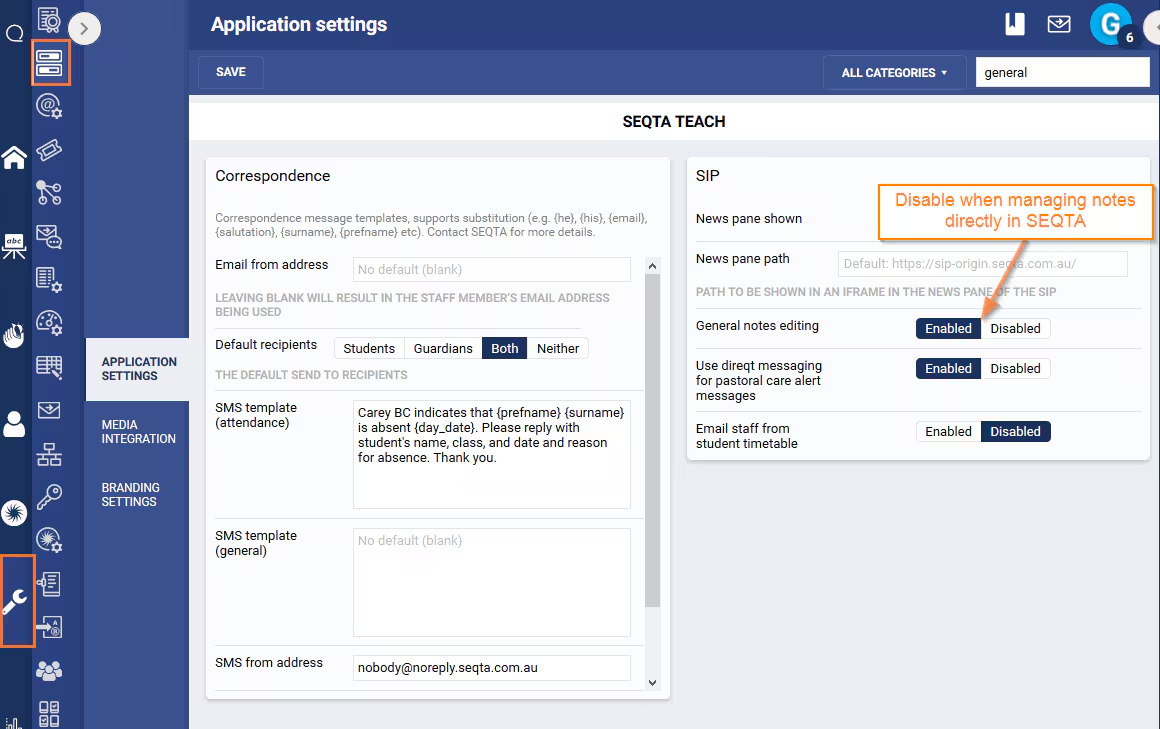
Task: Open the mail envelope icon in header
Action: [x=1059, y=24]
